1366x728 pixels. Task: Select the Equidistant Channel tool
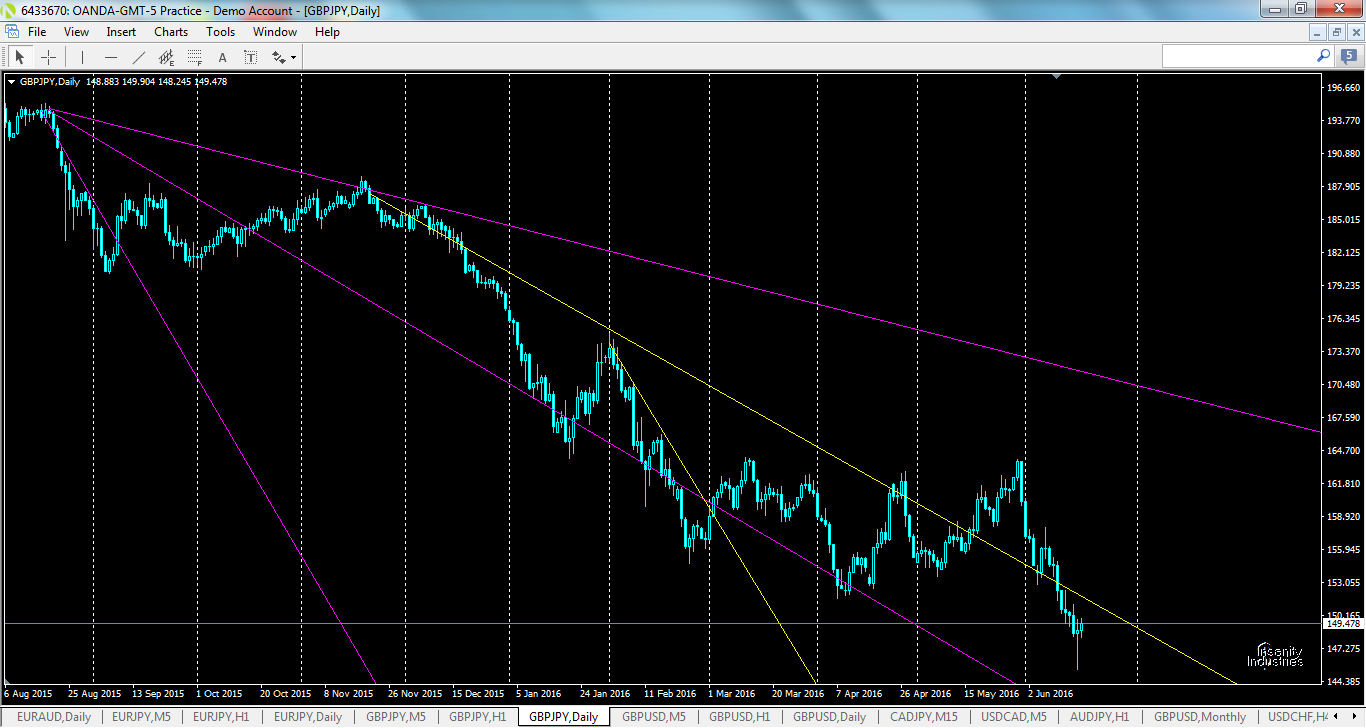(x=166, y=57)
